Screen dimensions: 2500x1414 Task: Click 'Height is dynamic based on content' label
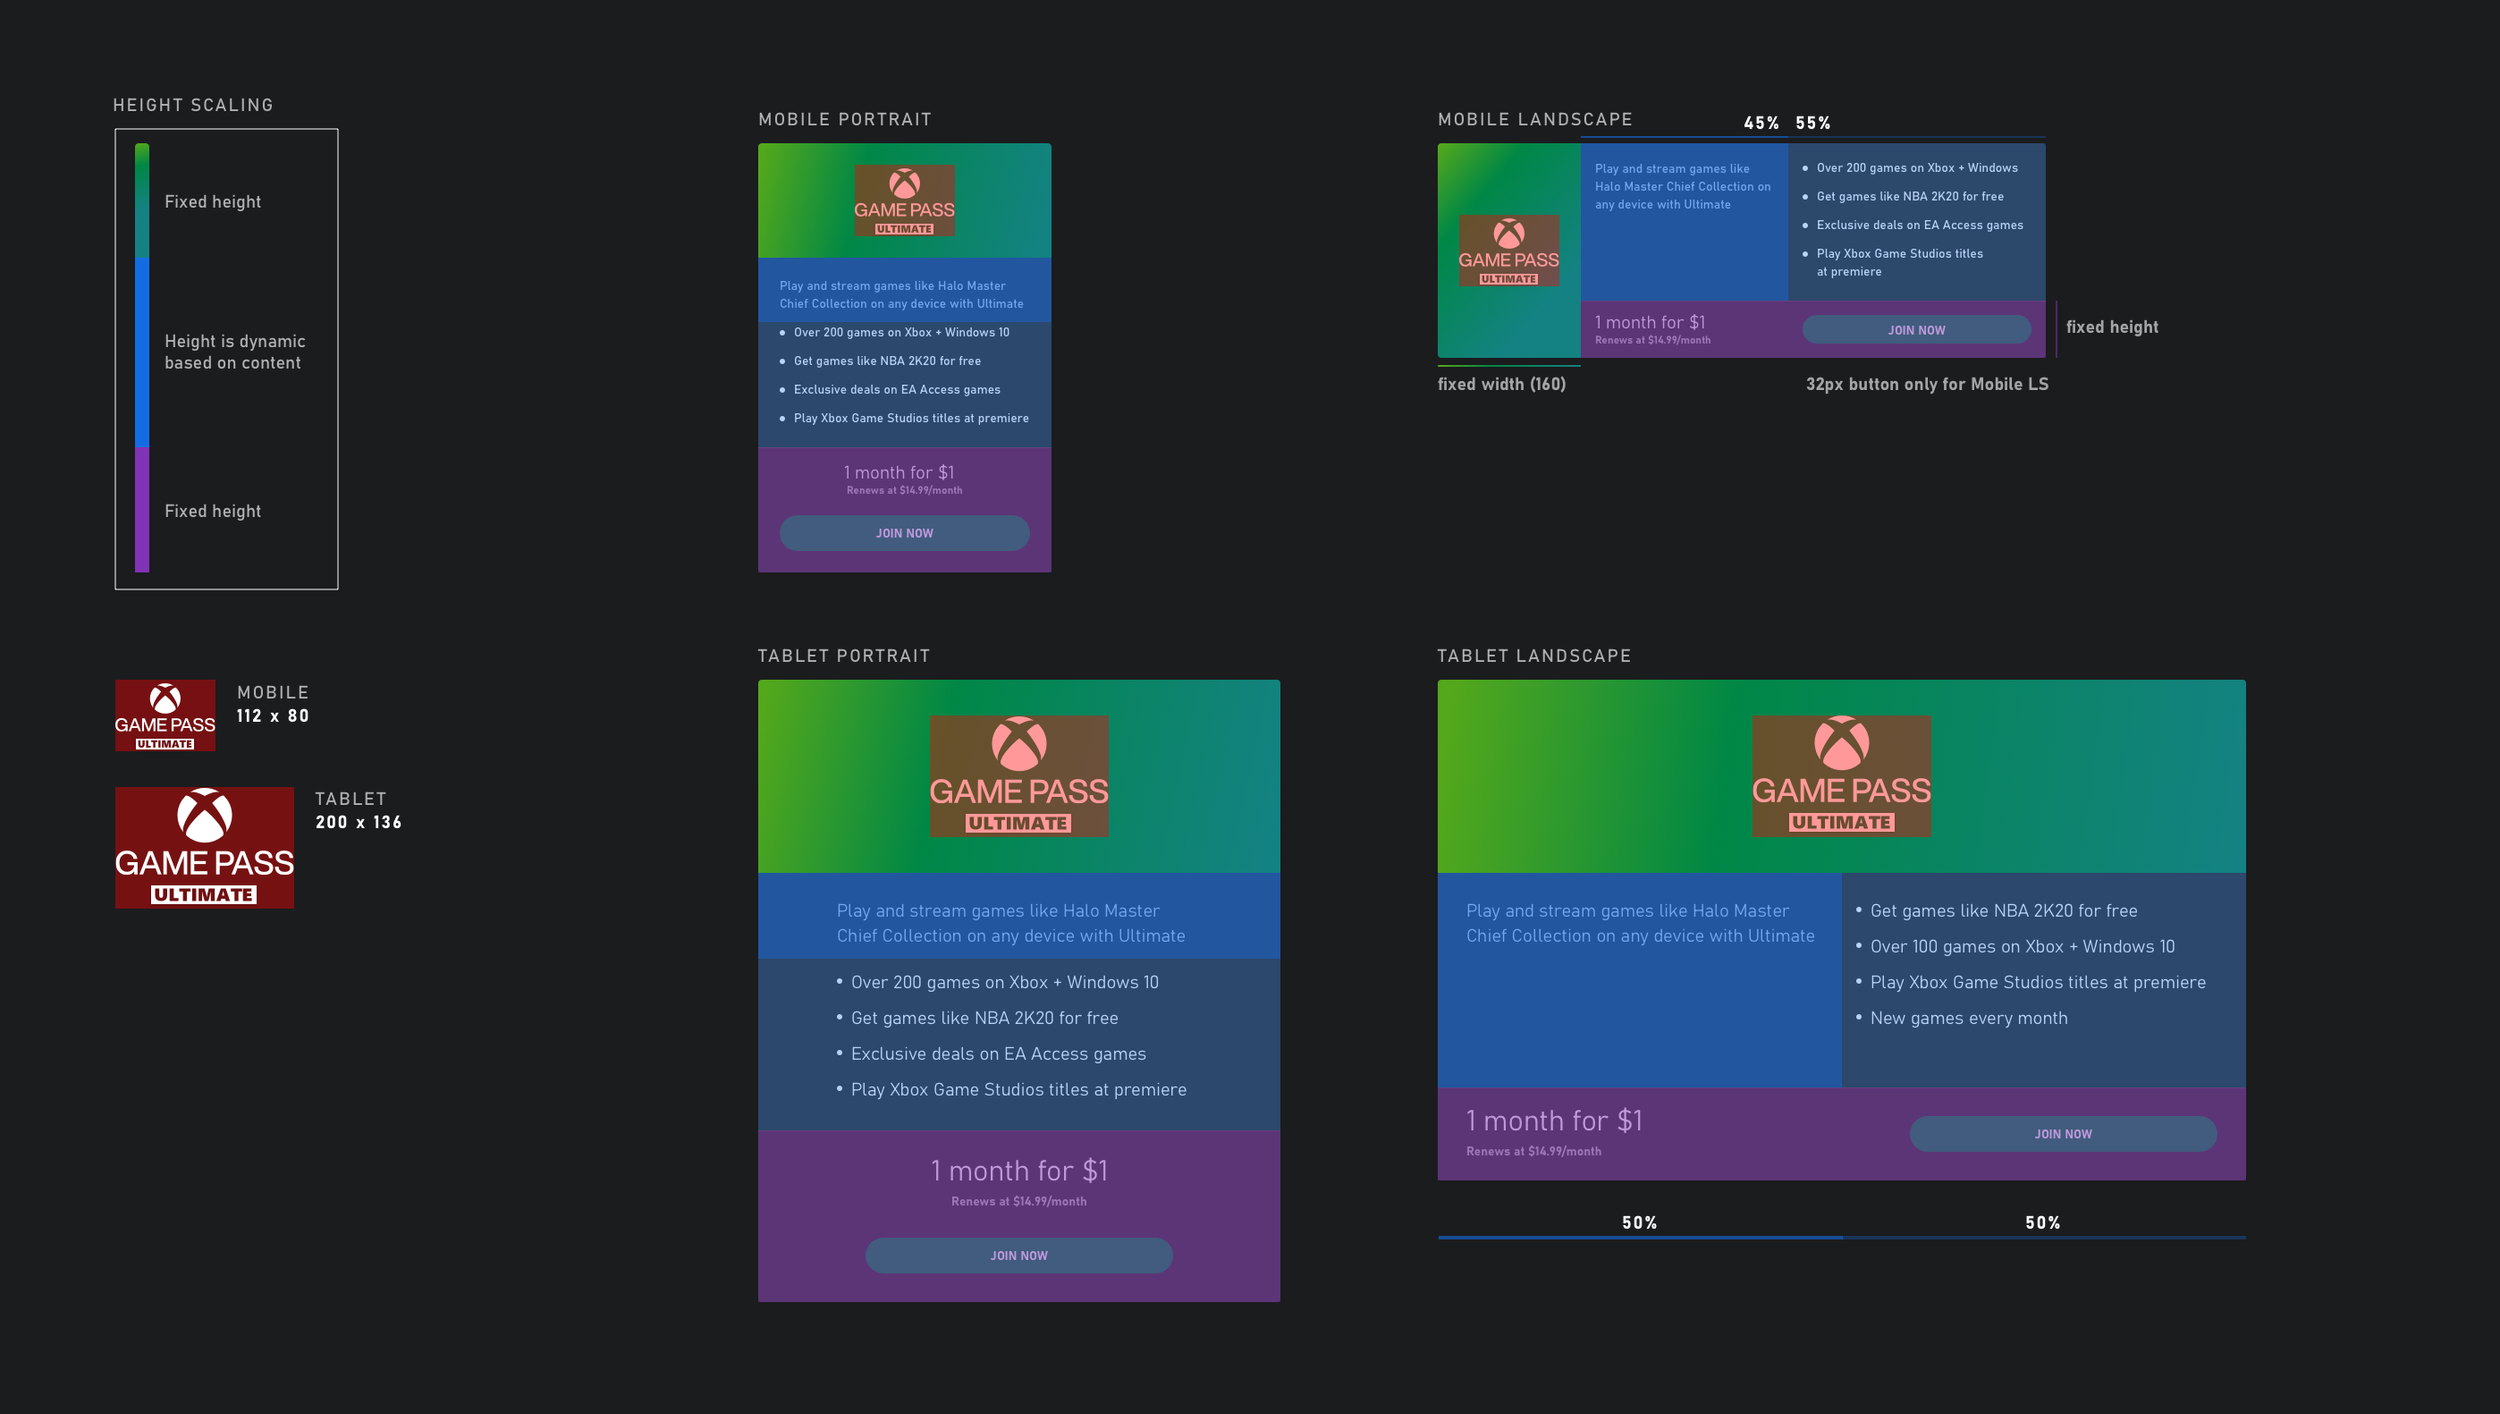[x=235, y=352]
